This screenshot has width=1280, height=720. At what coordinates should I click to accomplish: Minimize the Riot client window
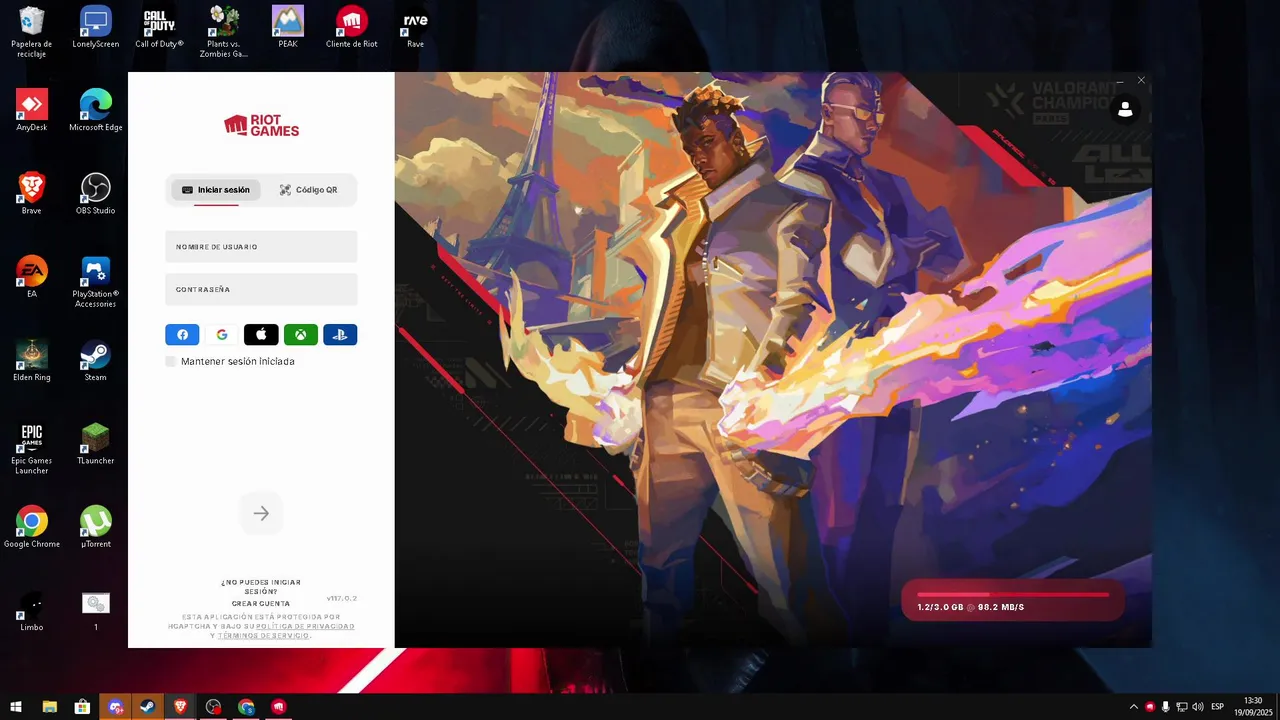pyautogui.click(x=1120, y=80)
